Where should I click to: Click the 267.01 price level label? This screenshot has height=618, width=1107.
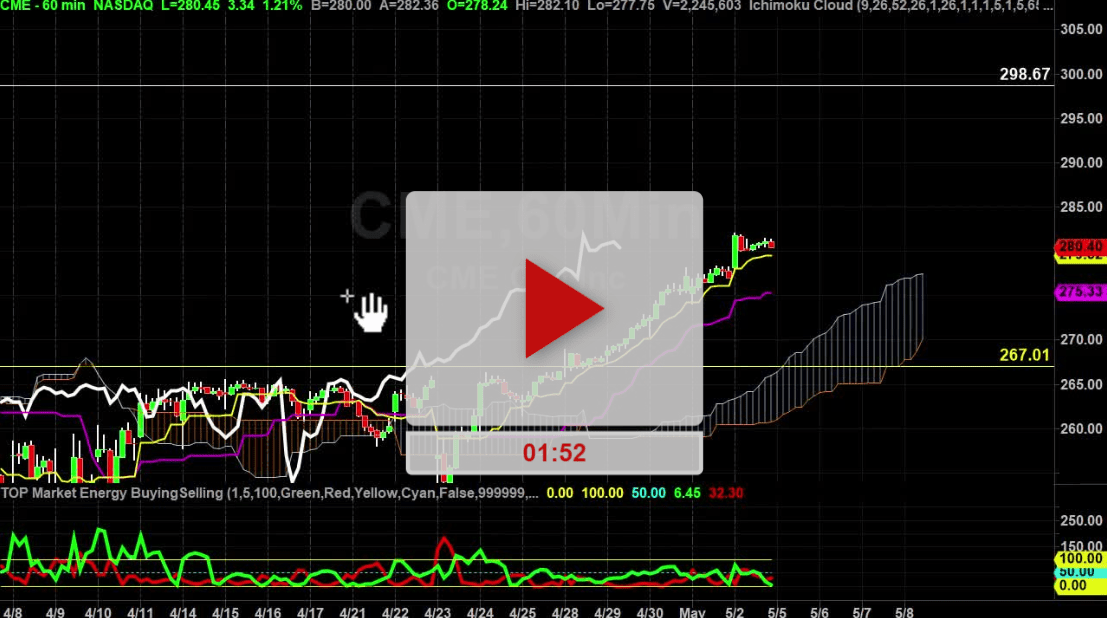click(x=1024, y=355)
